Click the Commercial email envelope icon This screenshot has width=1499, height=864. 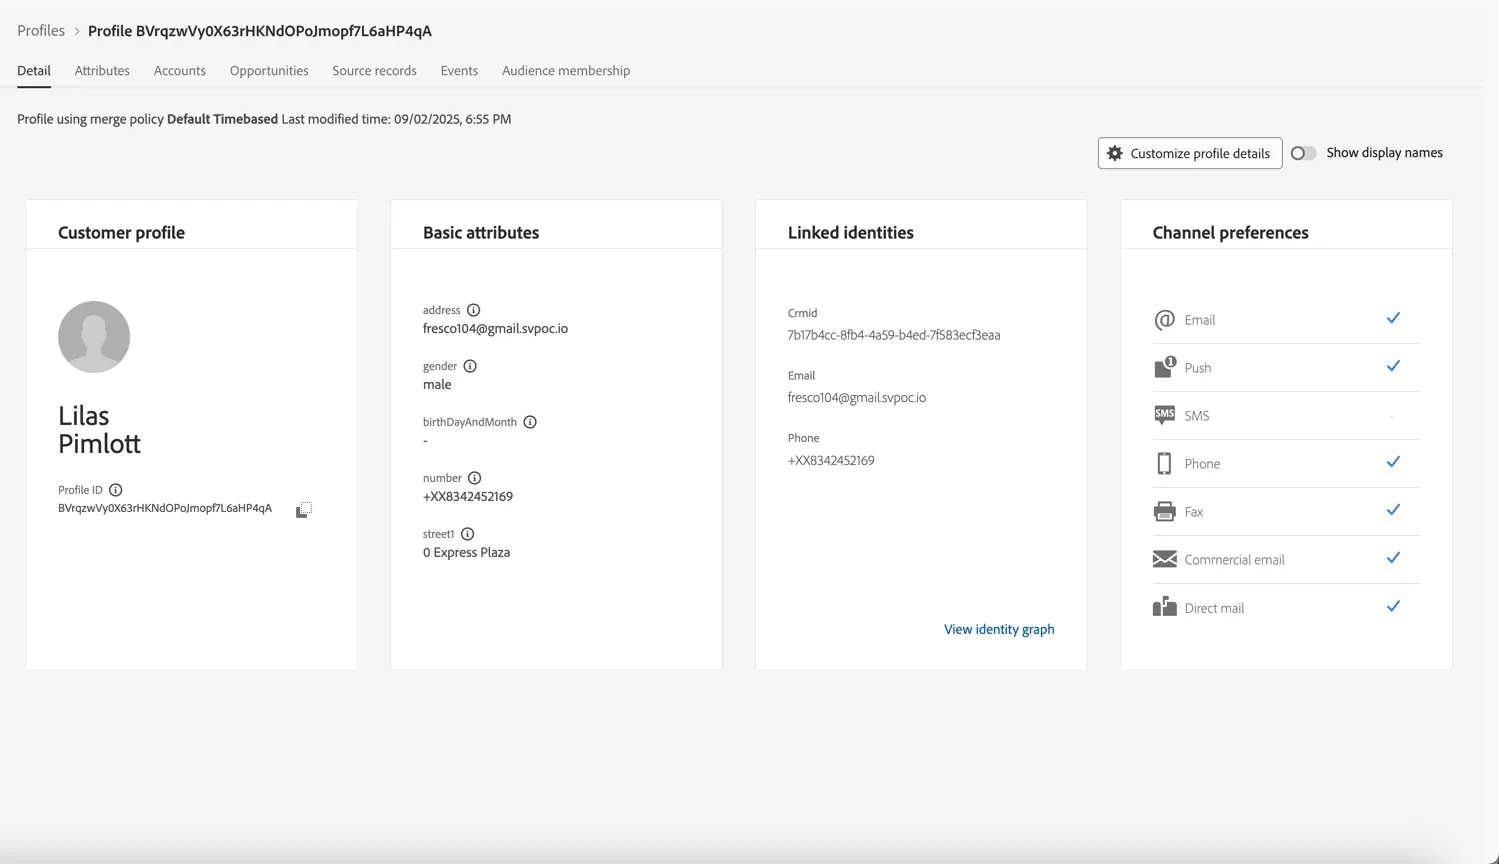pos(1164,559)
